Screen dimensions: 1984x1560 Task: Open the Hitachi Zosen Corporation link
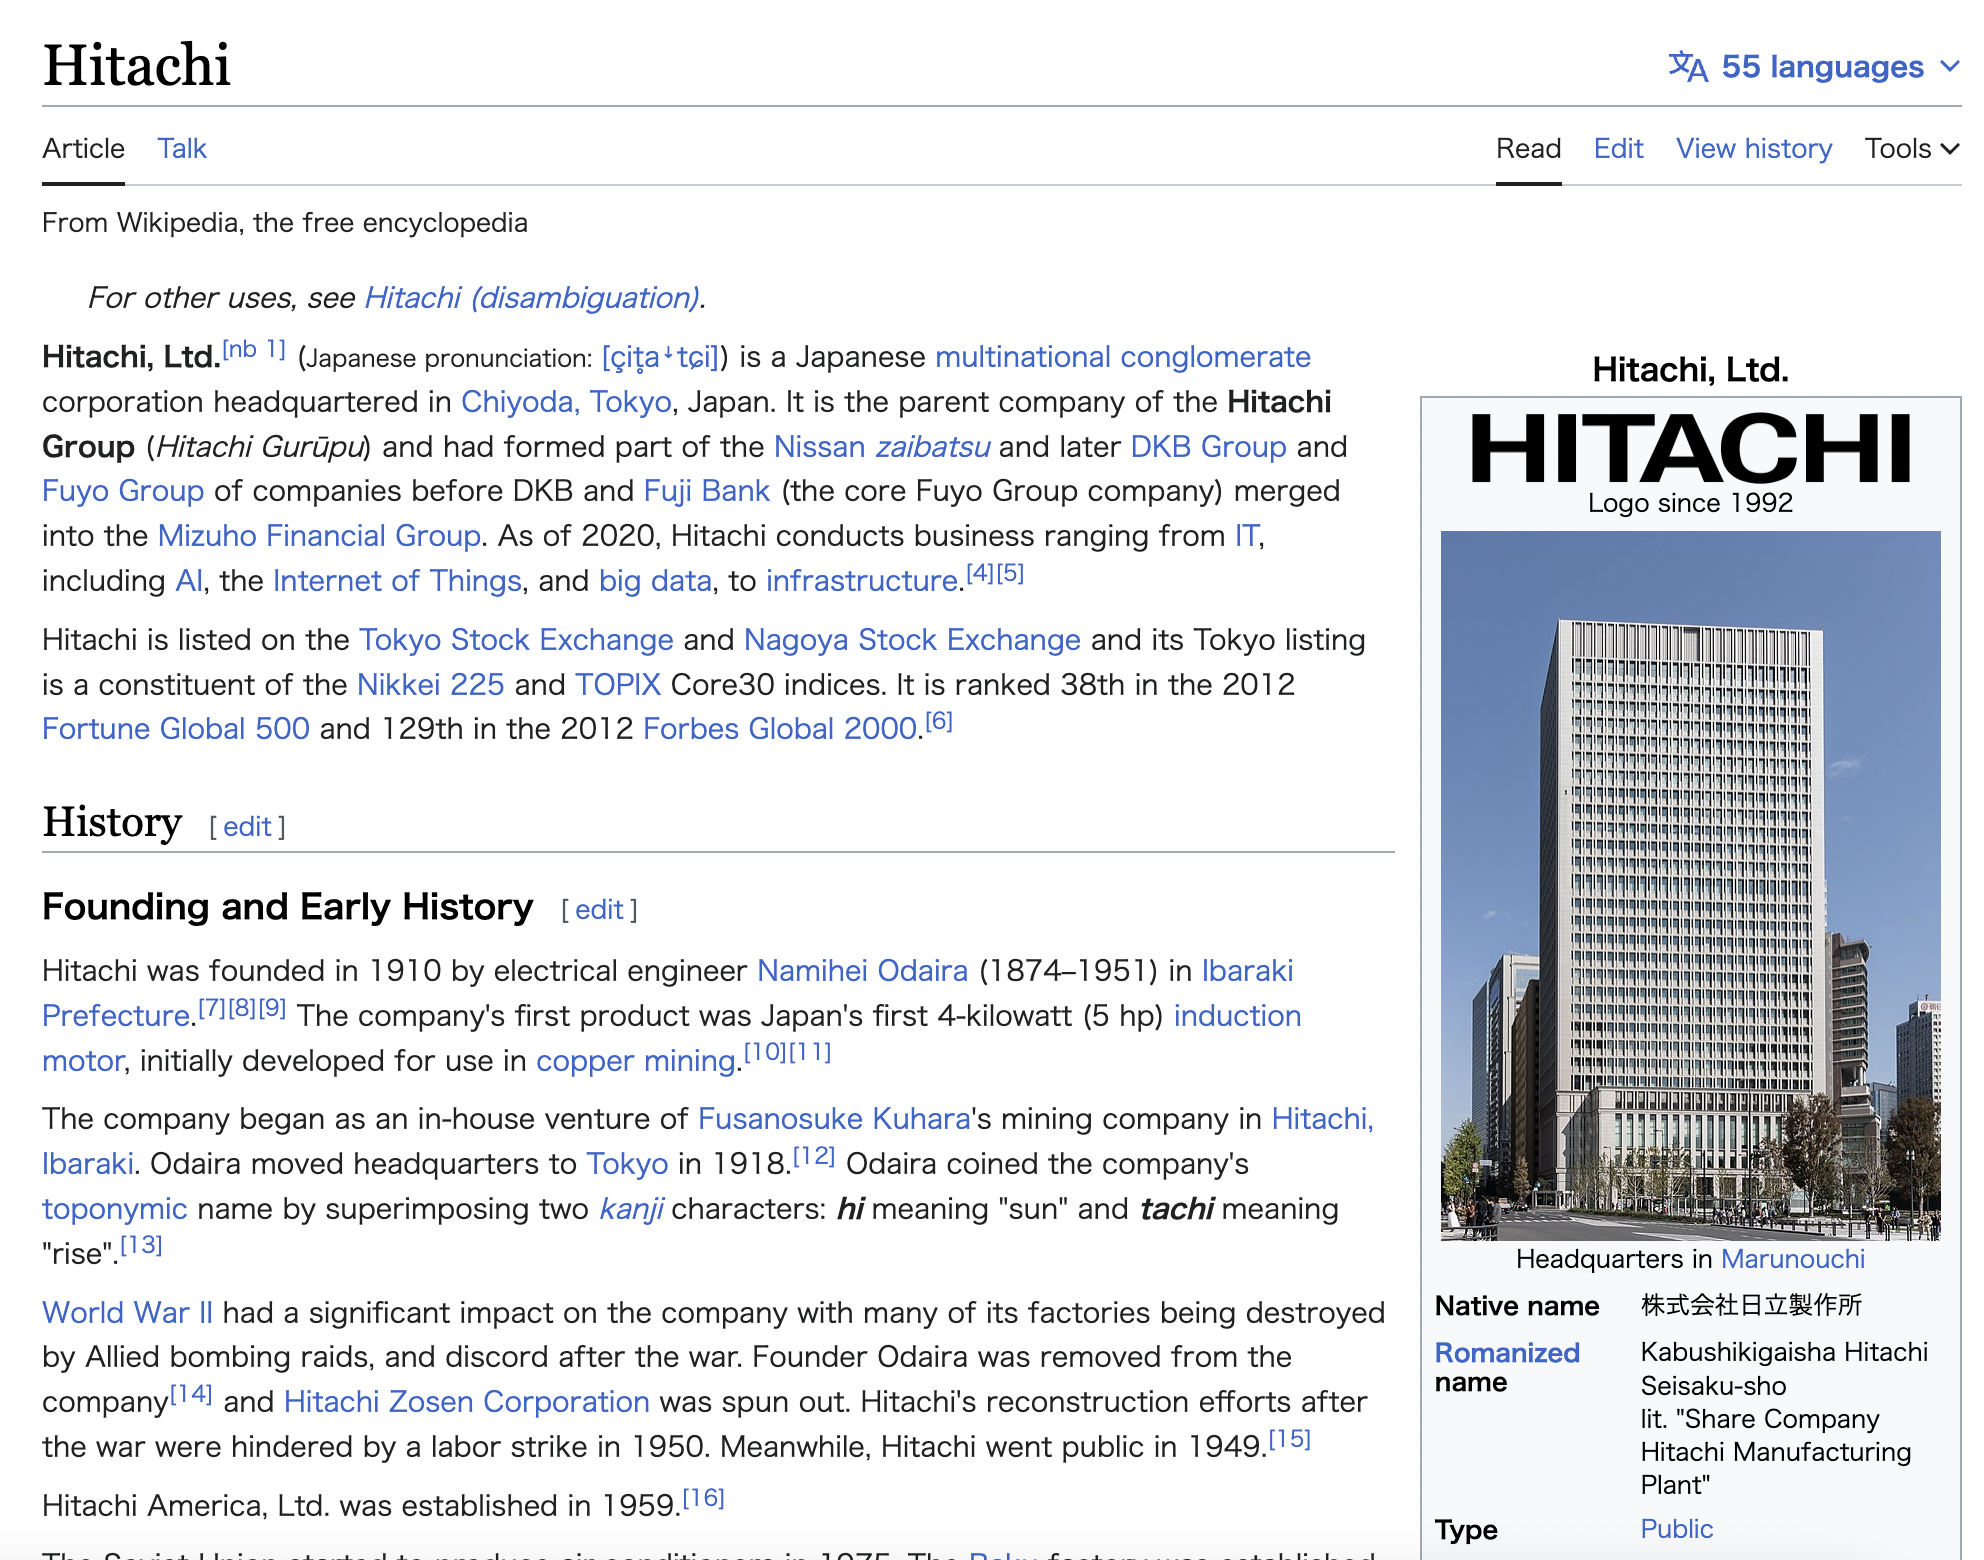[x=467, y=1402]
